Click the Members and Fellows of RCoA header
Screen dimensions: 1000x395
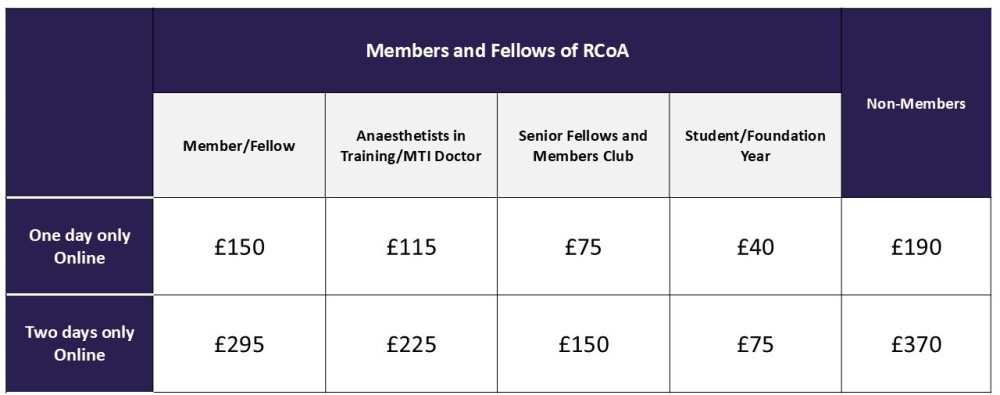497,51
